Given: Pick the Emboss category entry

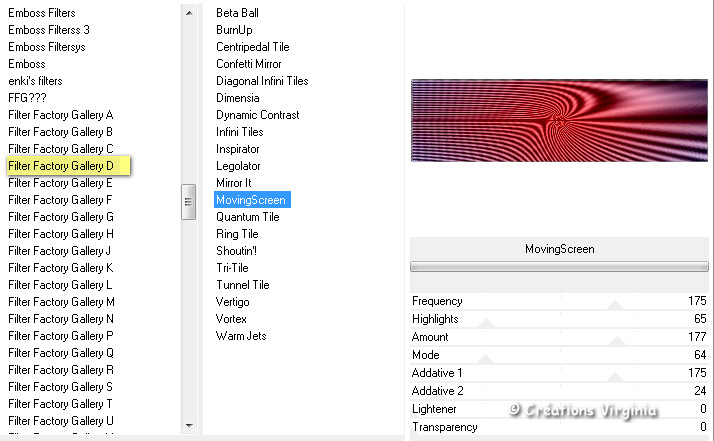Looking at the screenshot, I should coord(27,64).
